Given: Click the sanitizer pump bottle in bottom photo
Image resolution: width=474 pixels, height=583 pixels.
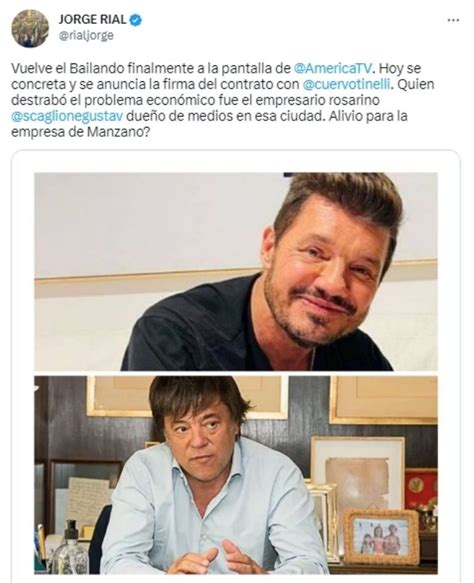Looking at the screenshot, I should pyautogui.click(x=71, y=547).
